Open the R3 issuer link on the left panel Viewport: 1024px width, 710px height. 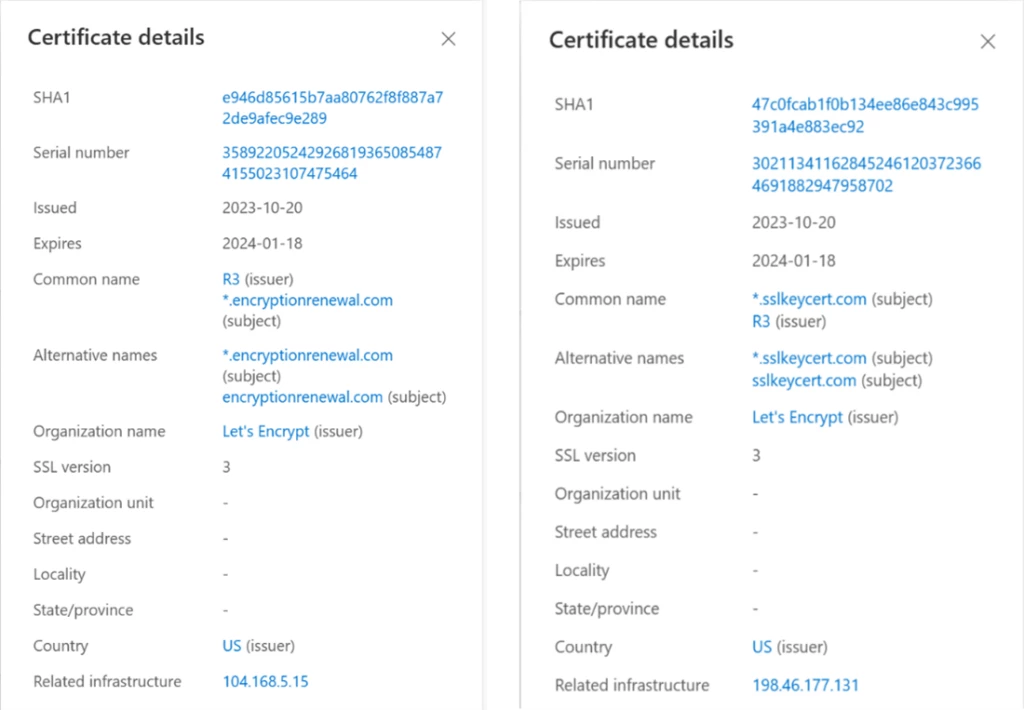click(229, 279)
